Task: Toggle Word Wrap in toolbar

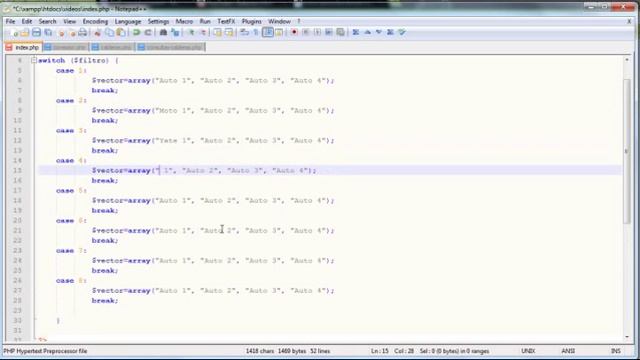Action: click(x=244, y=33)
